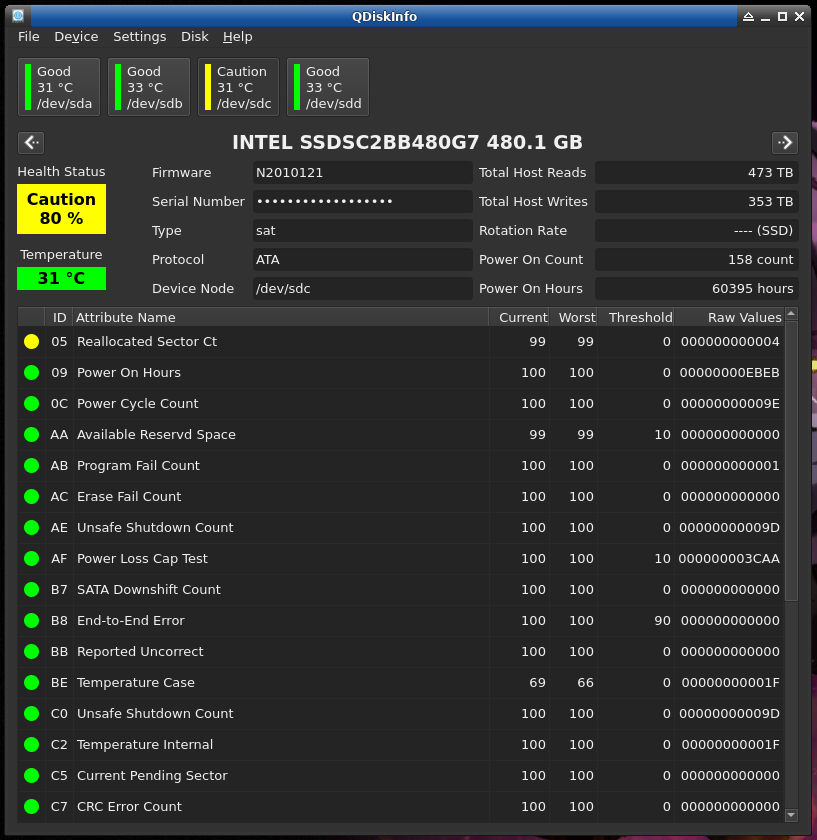Image resolution: width=817 pixels, height=840 pixels.
Task: Go to next disk with right arrow button
Action: [x=785, y=142]
